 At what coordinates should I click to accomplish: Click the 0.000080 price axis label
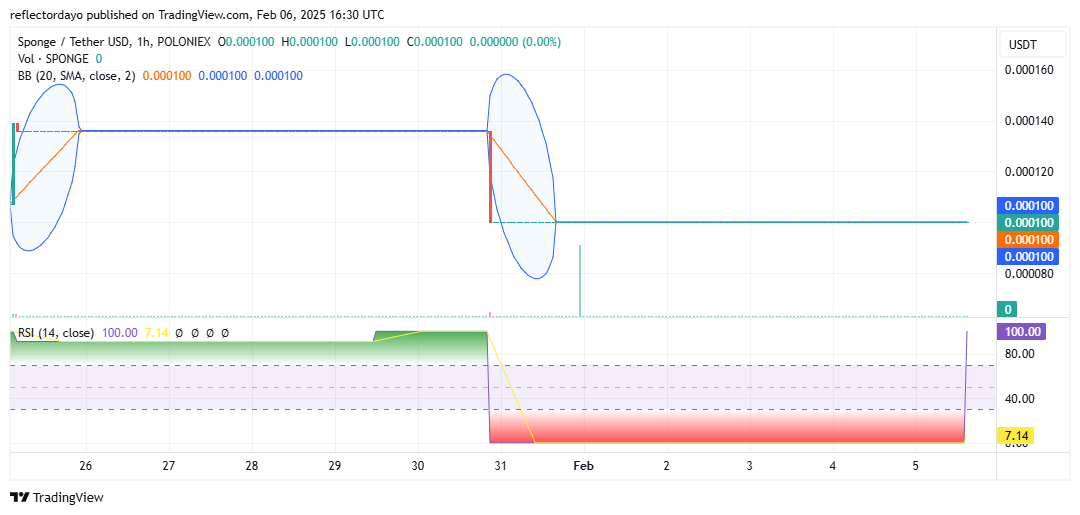click(x=1030, y=273)
